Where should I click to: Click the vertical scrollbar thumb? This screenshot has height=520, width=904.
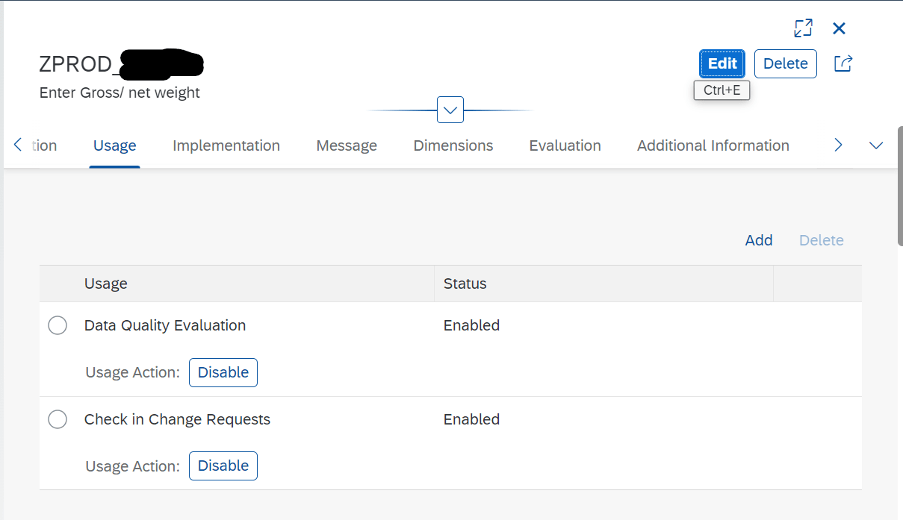pos(900,186)
